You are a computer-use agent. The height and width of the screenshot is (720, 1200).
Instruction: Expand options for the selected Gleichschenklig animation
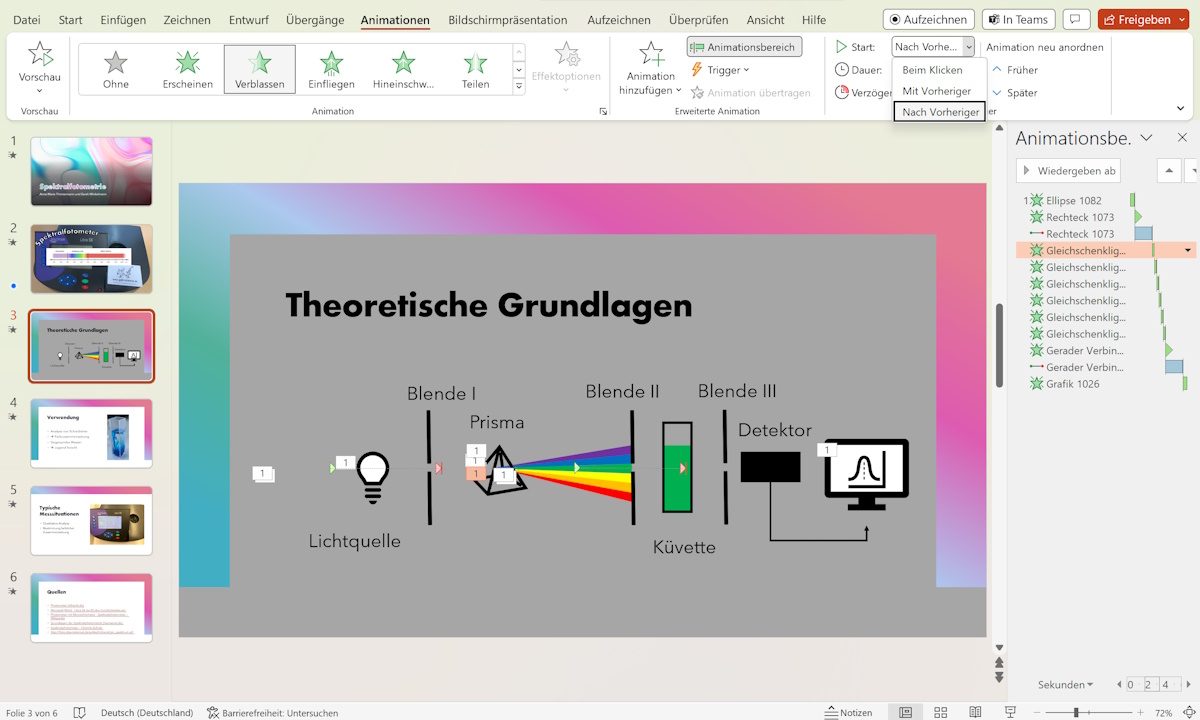(1186, 250)
